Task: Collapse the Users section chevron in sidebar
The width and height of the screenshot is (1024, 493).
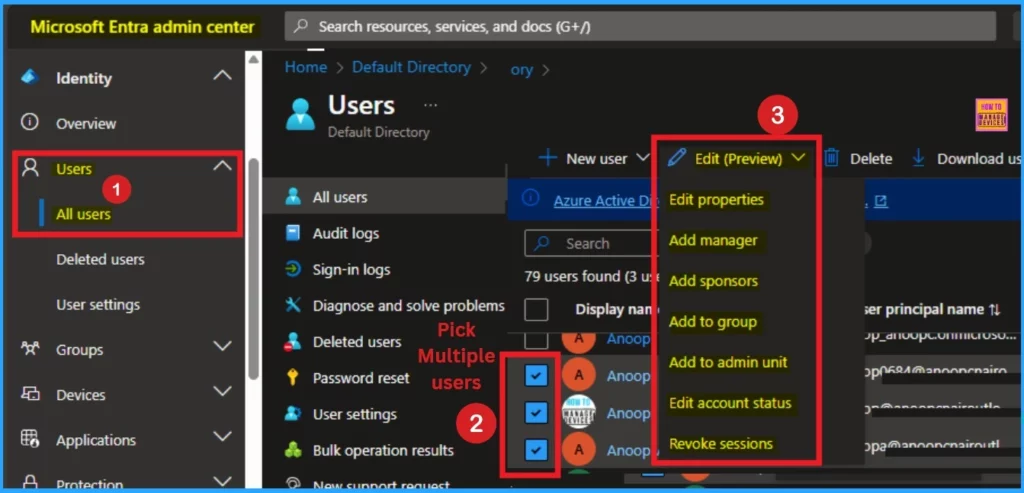Action: click(223, 166)
